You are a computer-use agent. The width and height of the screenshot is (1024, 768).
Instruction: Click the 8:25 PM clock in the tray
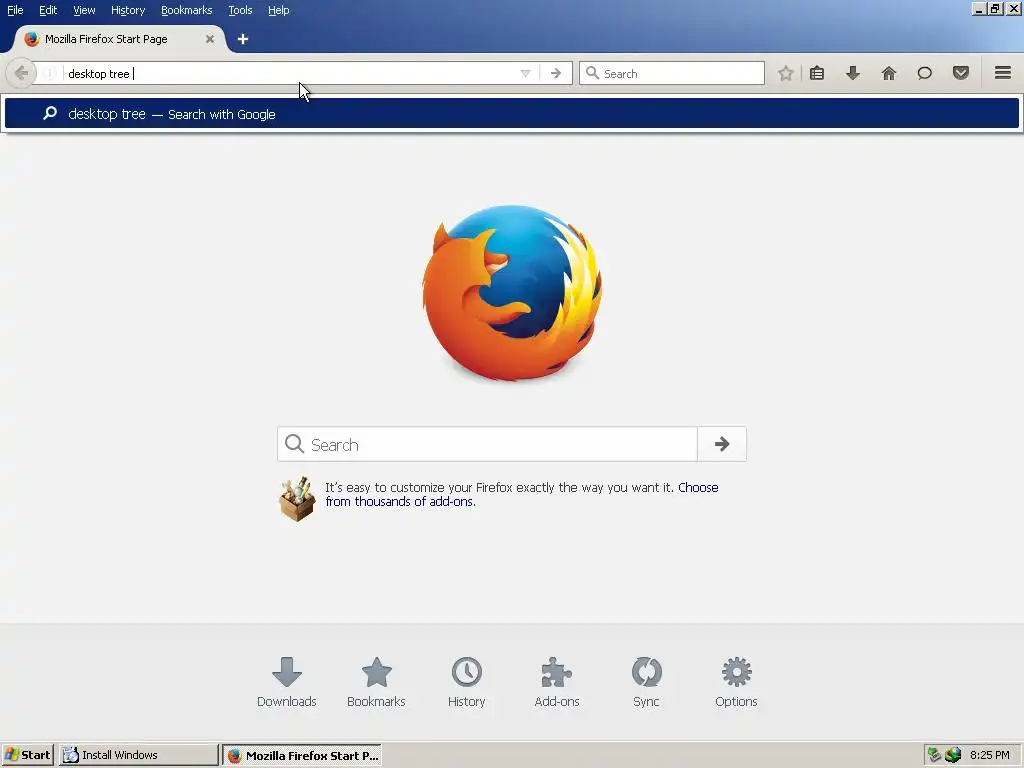pyautogui.click(x=989, y=755)
